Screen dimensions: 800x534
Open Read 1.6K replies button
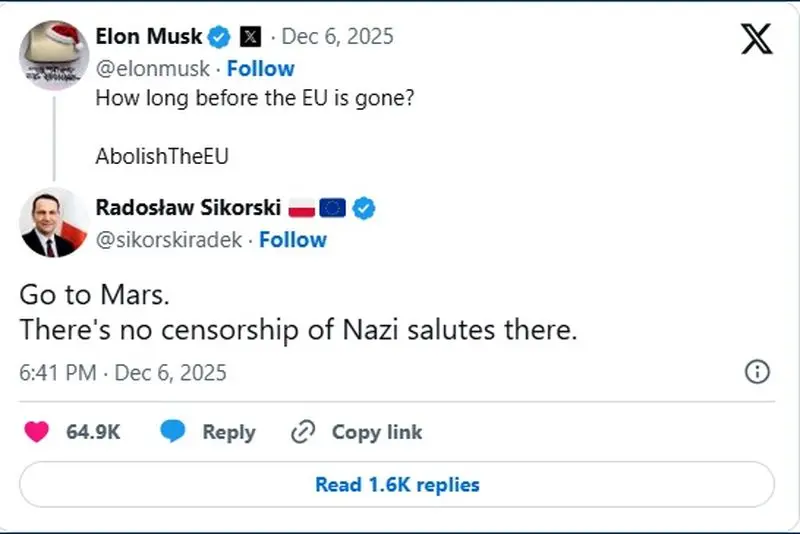coord(397,485)
